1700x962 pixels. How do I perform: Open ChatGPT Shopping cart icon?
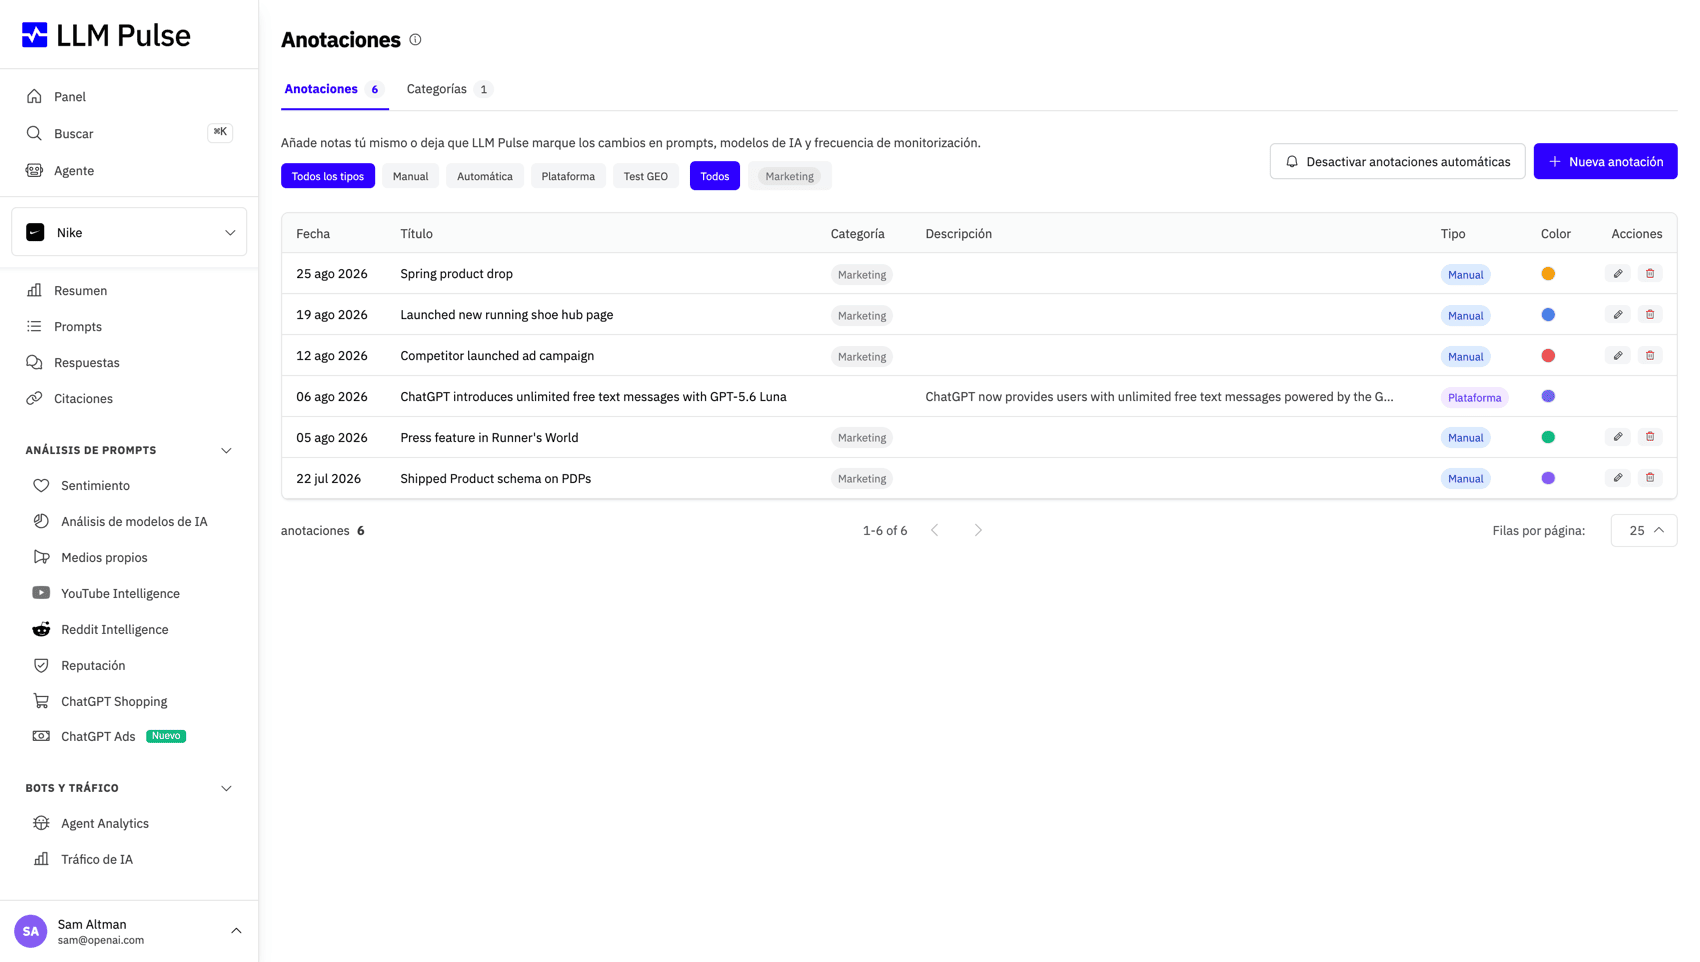tap(41, 701)
